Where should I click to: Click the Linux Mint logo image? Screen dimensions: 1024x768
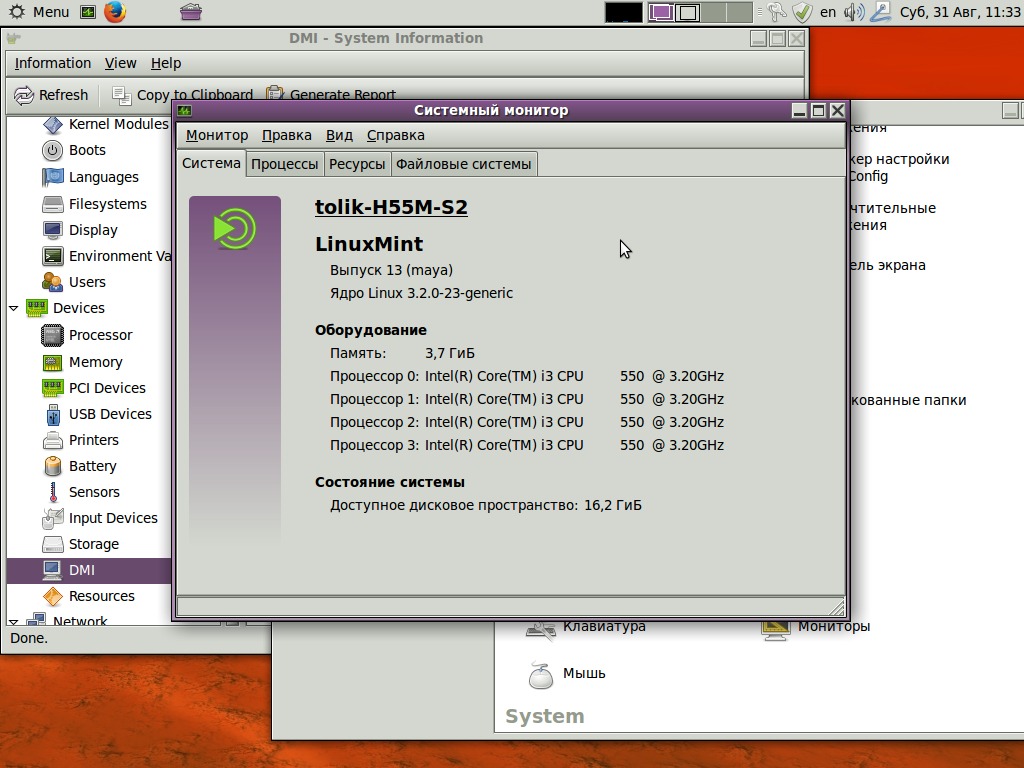235,228
